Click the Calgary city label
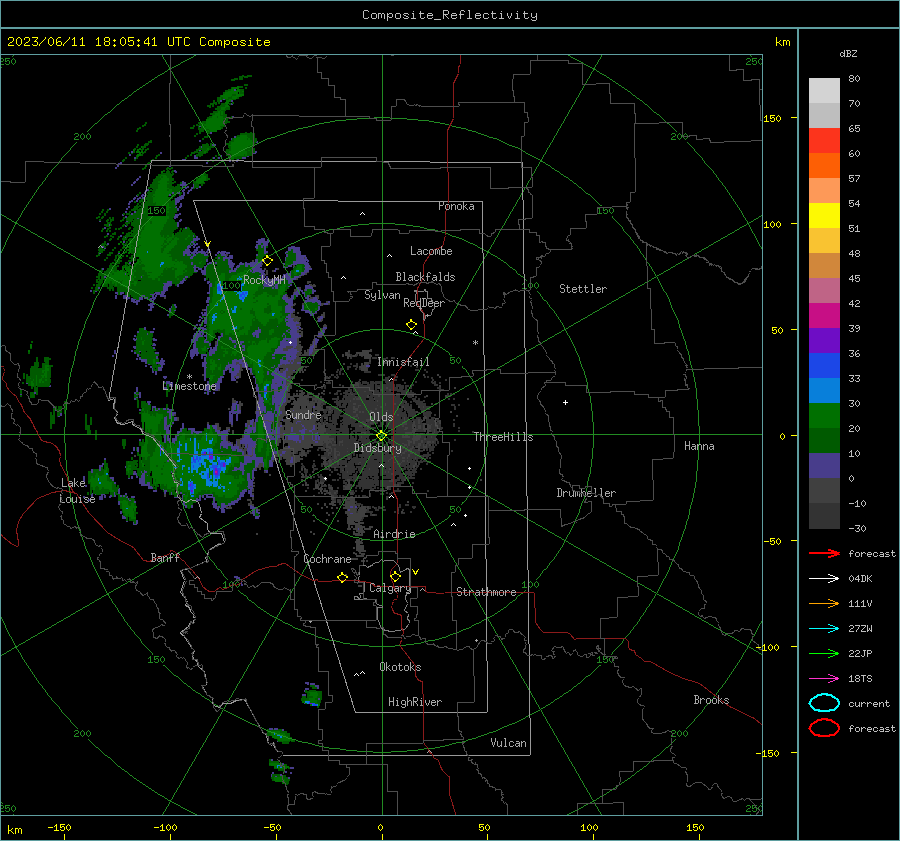Viewport: 900px width, 841px height. point(390,588)
